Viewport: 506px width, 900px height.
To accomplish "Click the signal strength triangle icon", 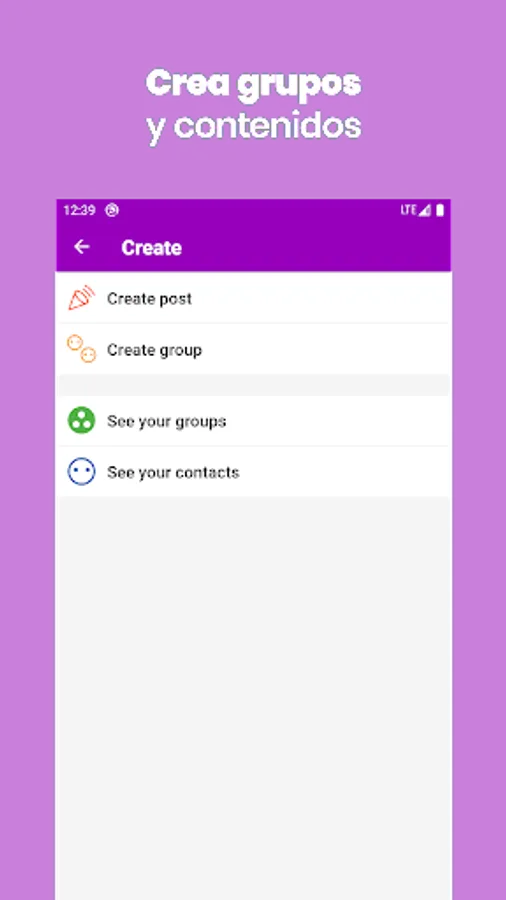I will pyautogui.click(x=425, y=211).
